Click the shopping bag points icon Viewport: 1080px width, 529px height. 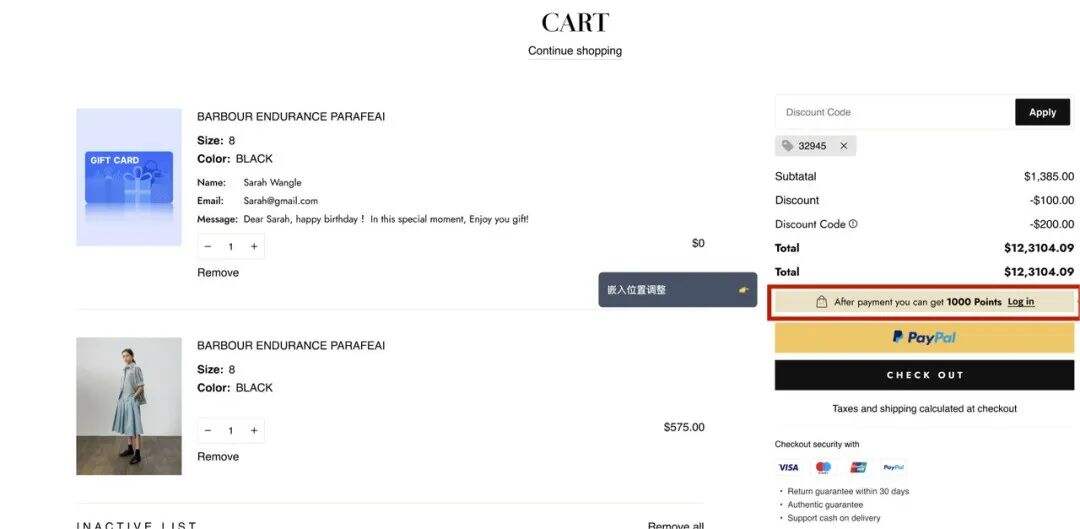click(x=821, y=302)
